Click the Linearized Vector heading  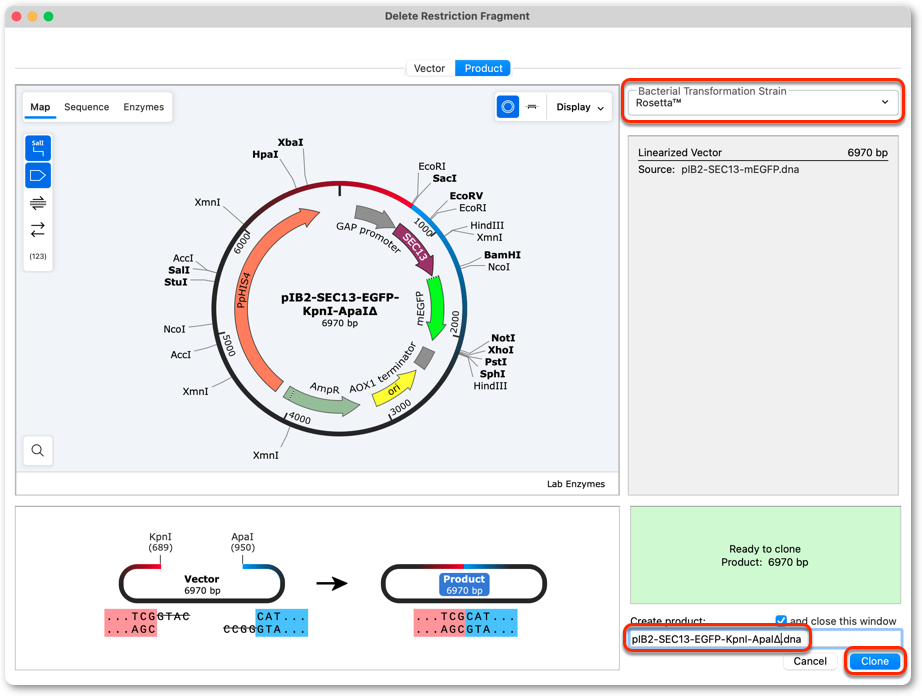680,152
